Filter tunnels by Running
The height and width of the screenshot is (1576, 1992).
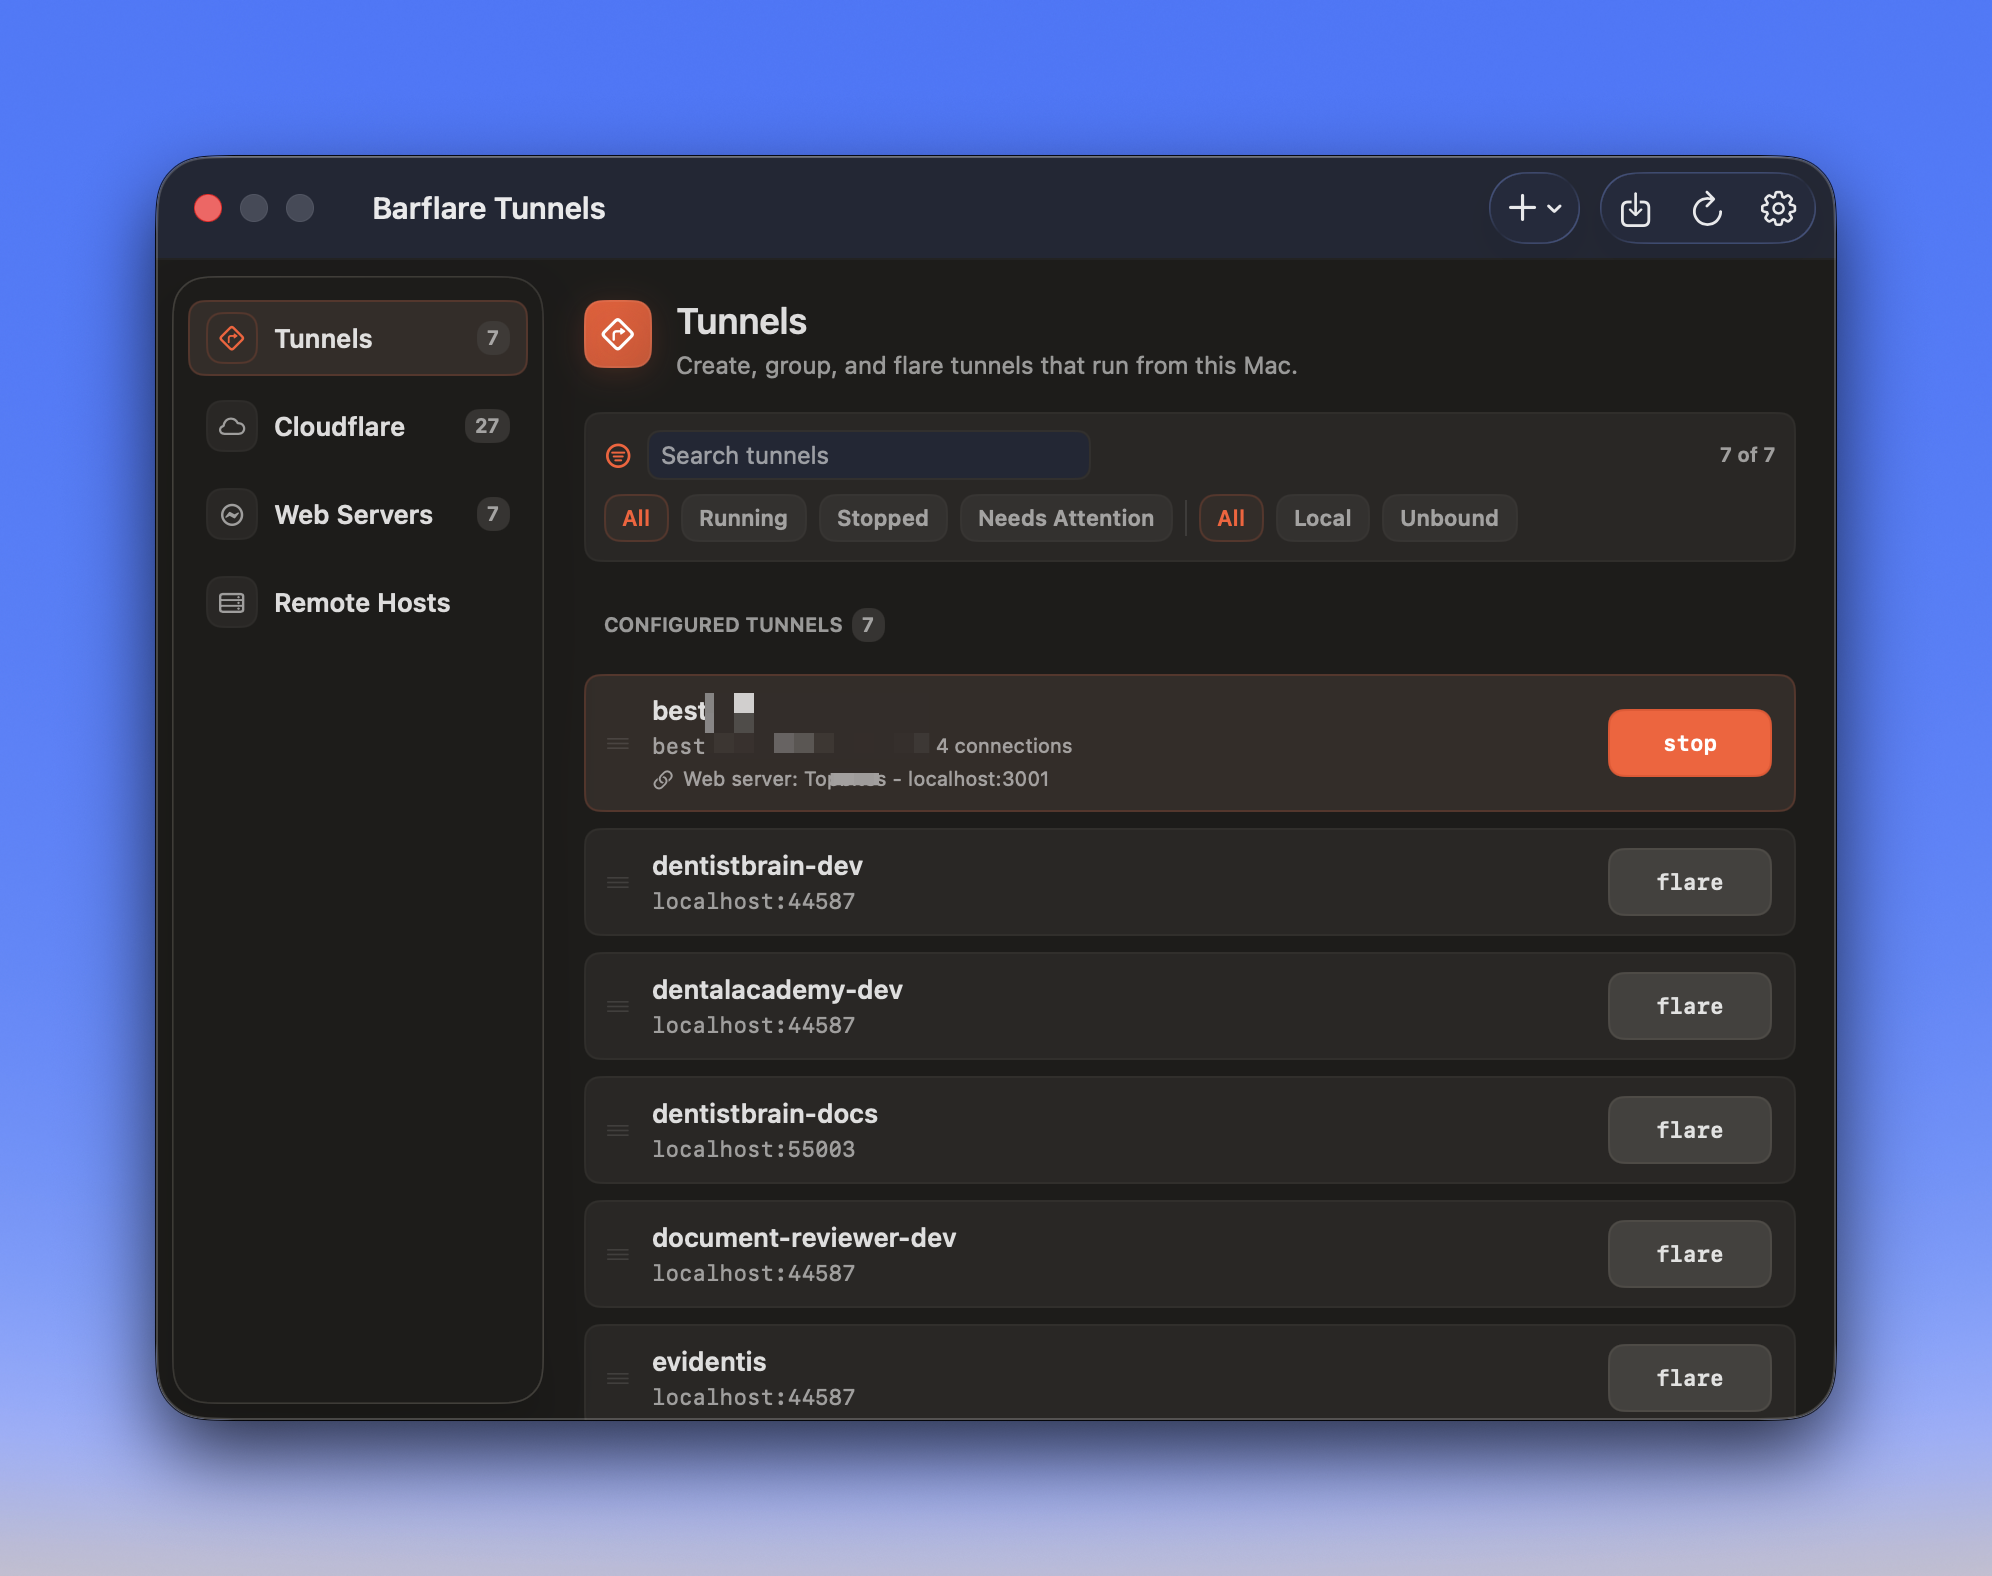pos(743,518)
